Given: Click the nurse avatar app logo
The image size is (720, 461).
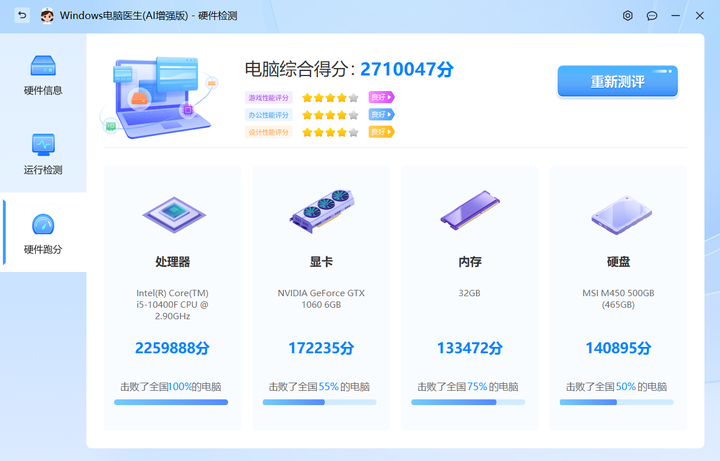Looking at the screenshot, I should [x=47, y=16].
